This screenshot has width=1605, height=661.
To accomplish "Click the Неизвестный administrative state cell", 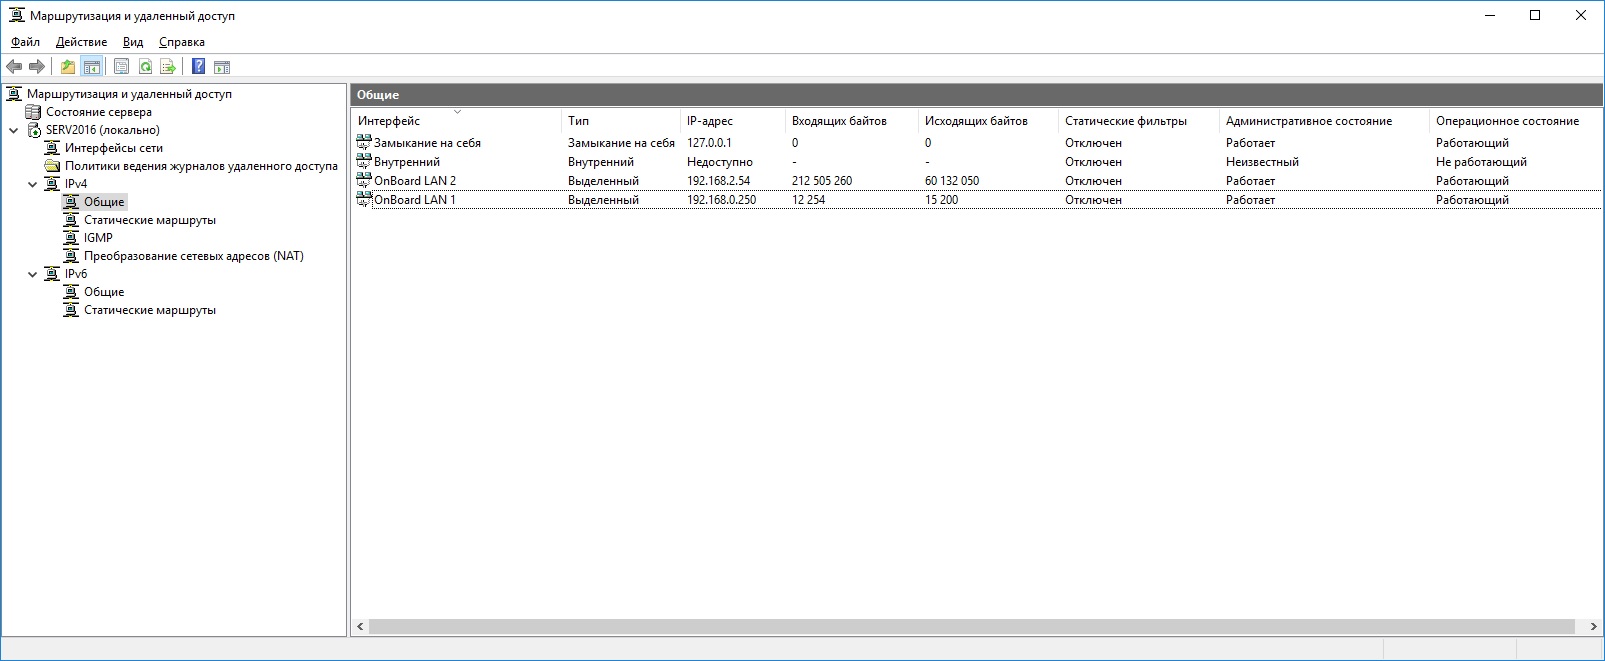I will (x=1262, y=162).
